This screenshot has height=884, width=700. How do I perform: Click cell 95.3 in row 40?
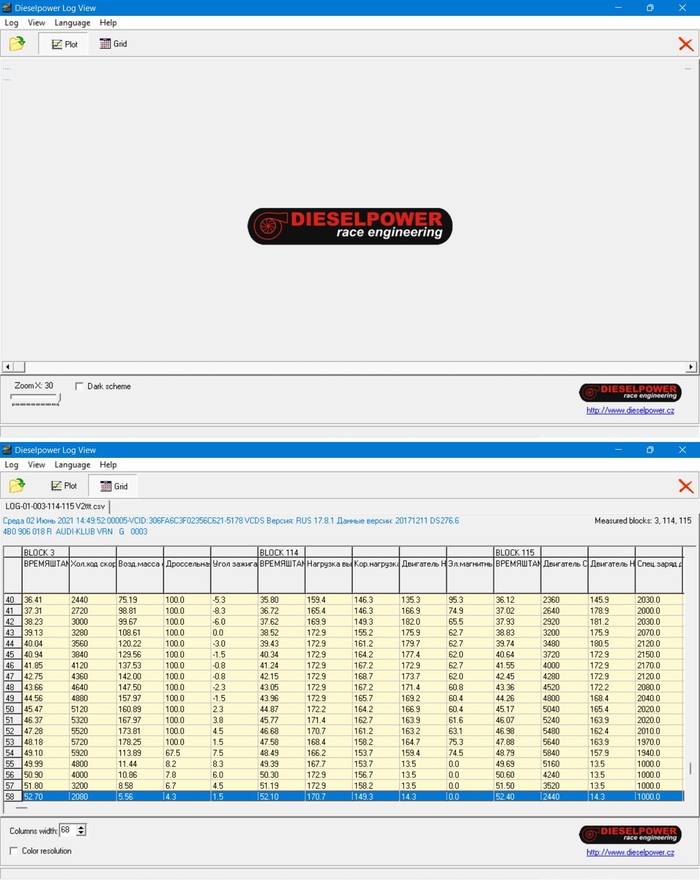470,600
